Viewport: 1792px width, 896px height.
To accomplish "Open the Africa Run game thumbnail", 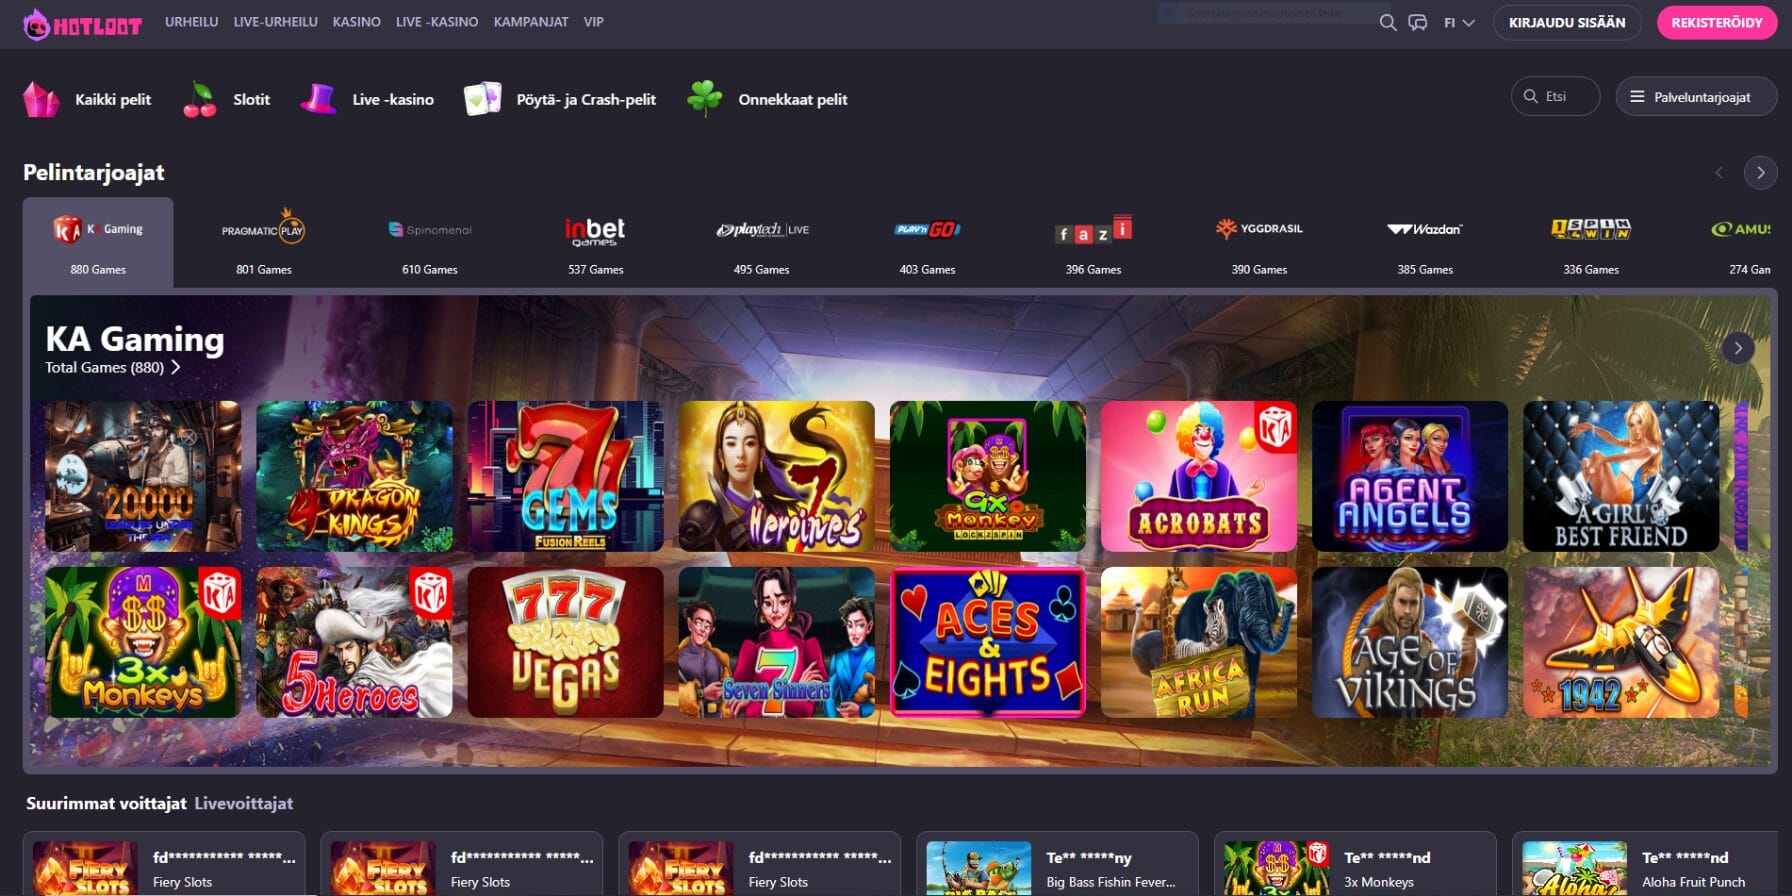I will tap(1199, 642).
